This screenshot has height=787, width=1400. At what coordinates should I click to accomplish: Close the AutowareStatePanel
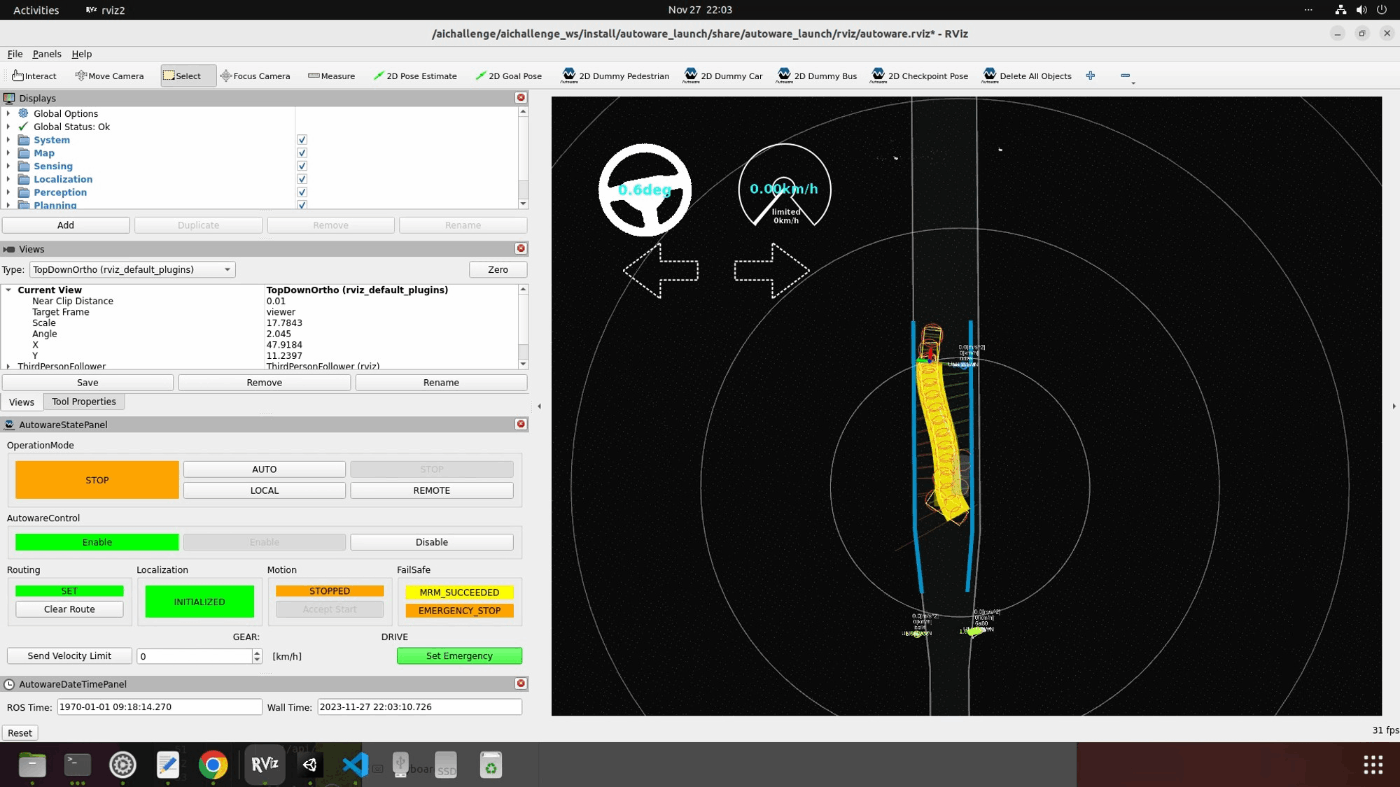[x=521, y=424]
